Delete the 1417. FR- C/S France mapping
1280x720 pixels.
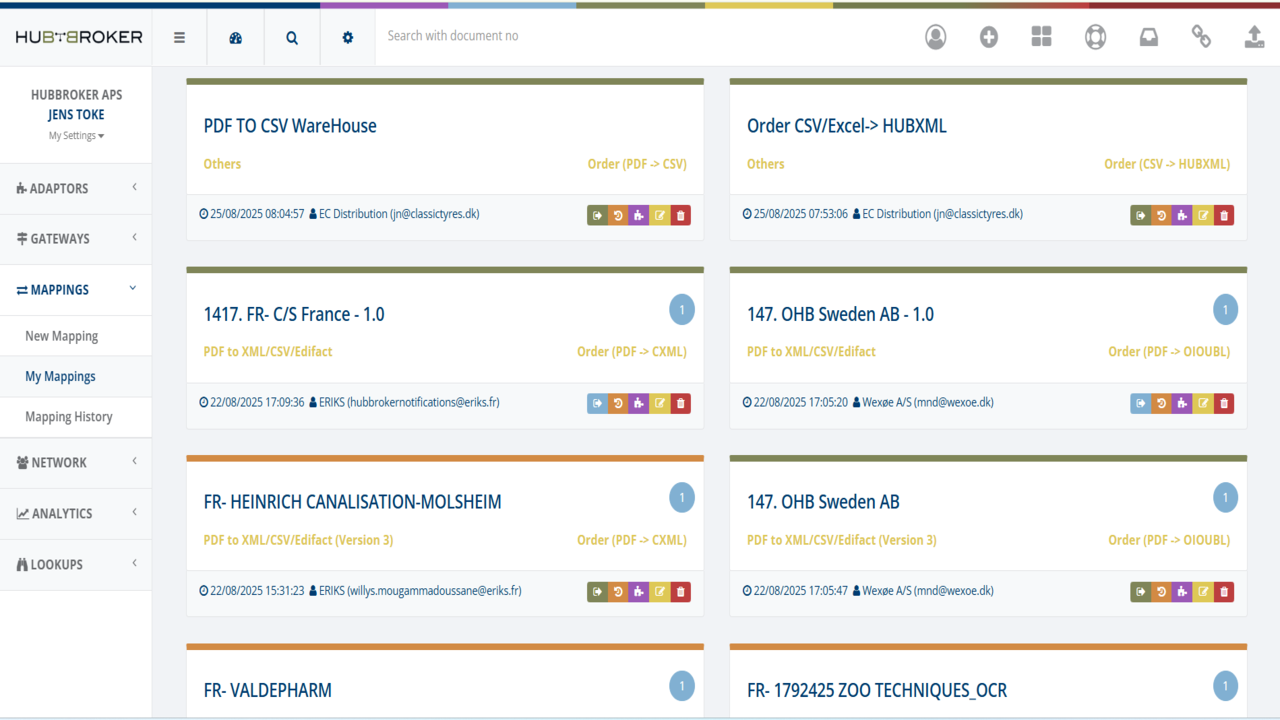(681, 403)
